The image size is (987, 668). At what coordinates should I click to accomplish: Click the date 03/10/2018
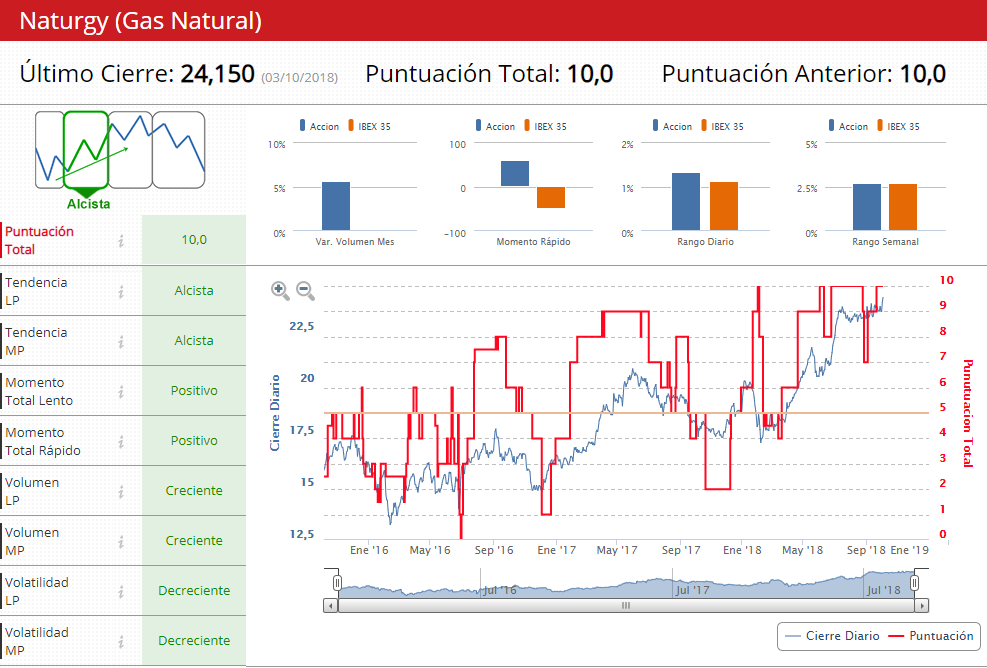tap(300, 77)
